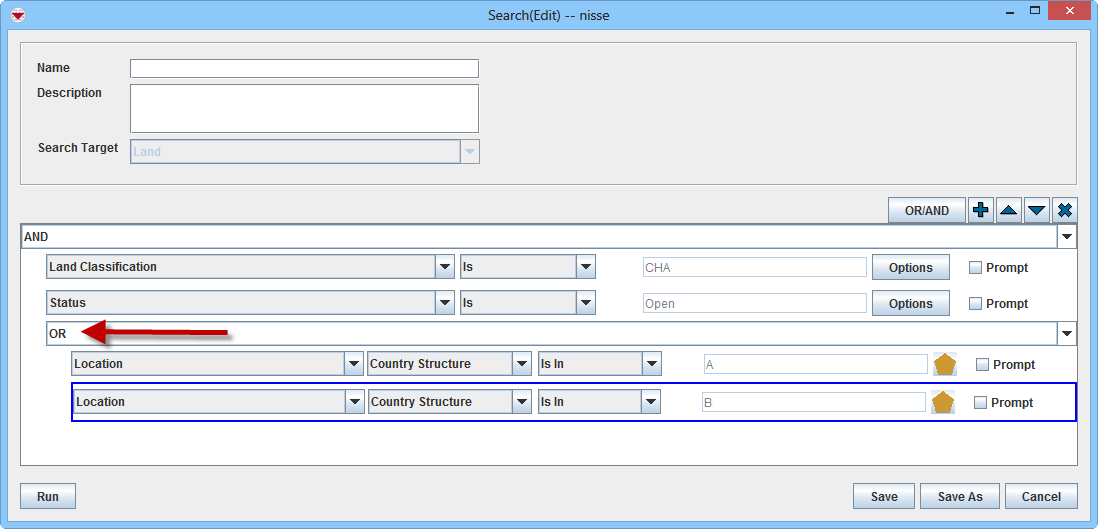The width and height of the screenshot is (1098, 529).
Task: Enable Prompt checkbox for Land Classification row
Action: [x=976, y=268]
